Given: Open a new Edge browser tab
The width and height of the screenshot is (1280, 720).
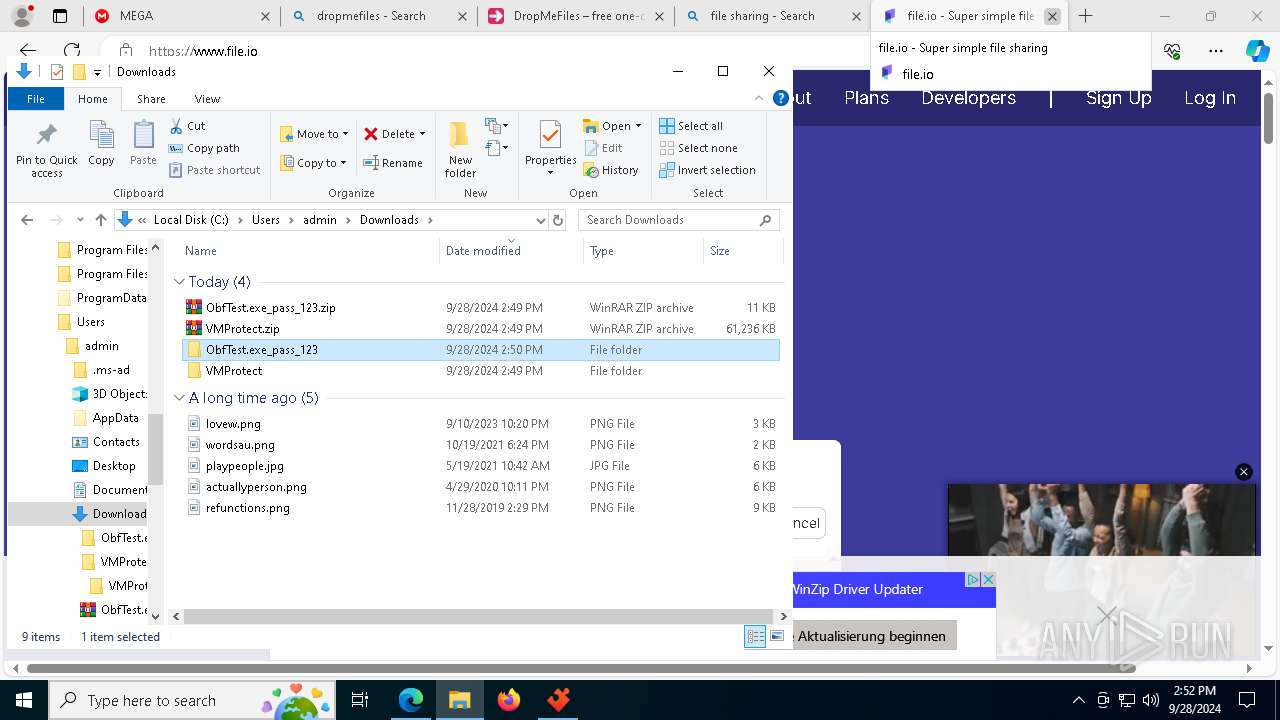Looking at the screenshot, I should point(1085,16).
